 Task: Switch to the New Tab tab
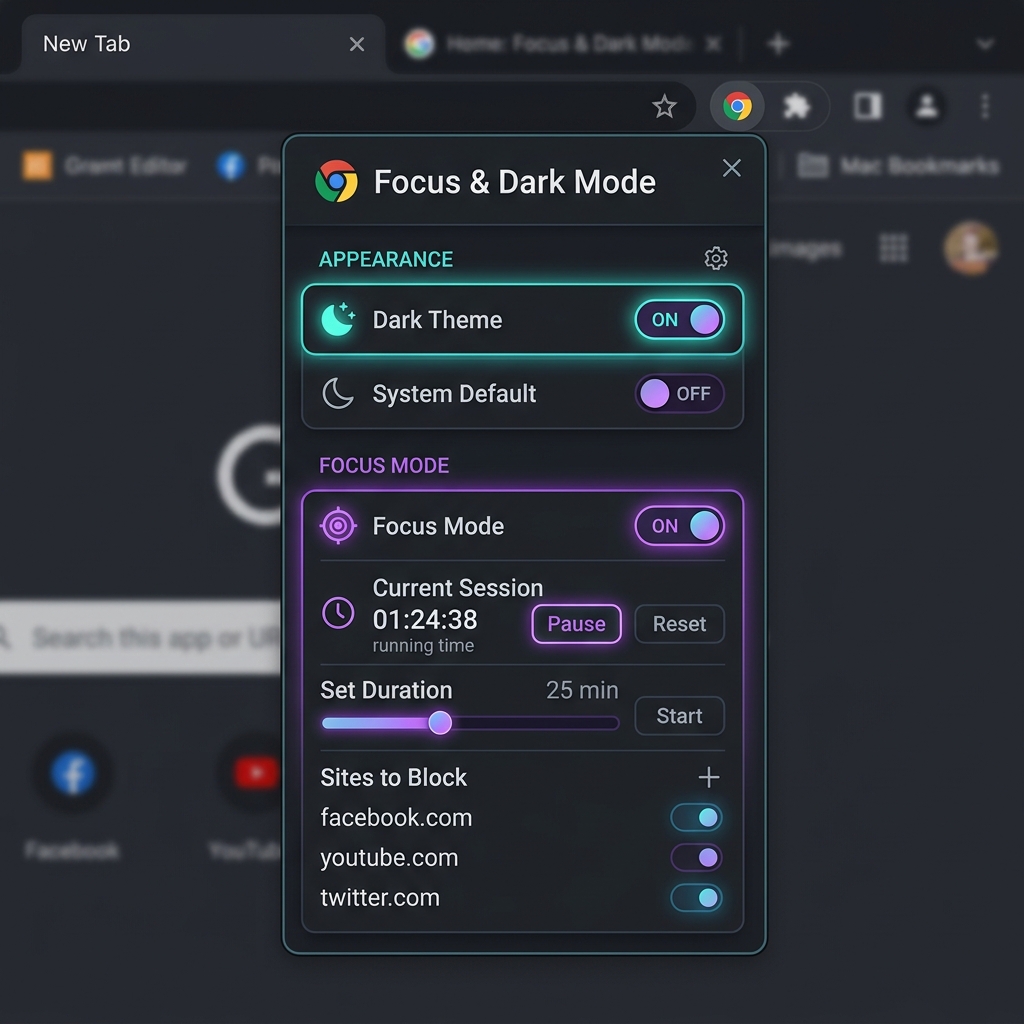[203, 44]
